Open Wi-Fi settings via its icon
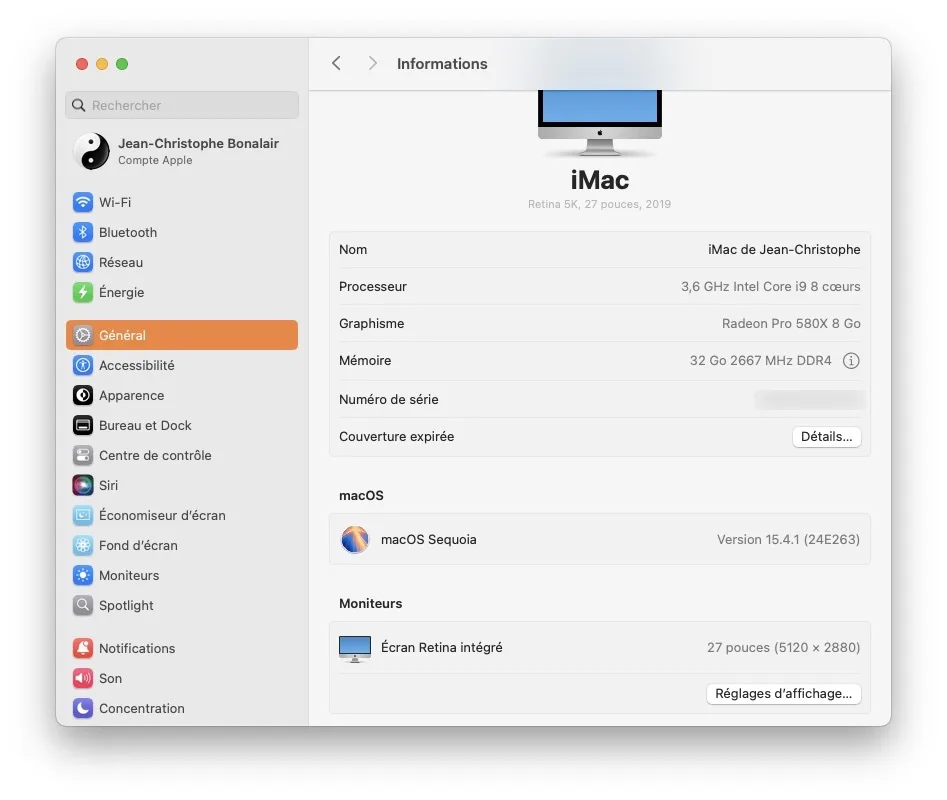The width and height of the screenshot is (947, 800). coord(83,202)
